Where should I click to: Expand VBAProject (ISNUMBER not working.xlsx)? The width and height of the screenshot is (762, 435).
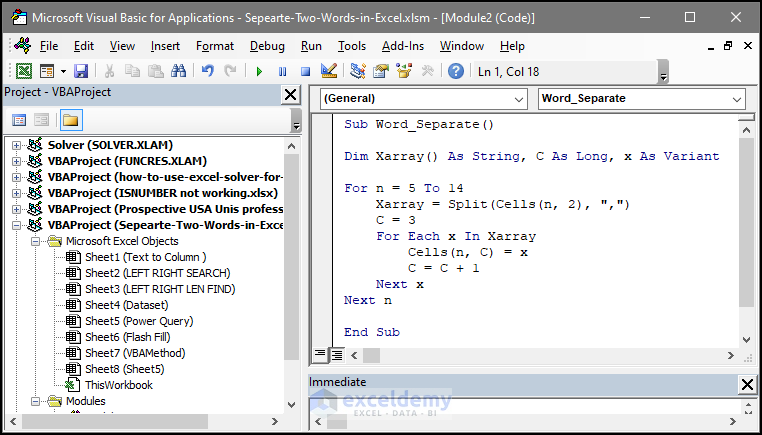[x=17, y=193]
